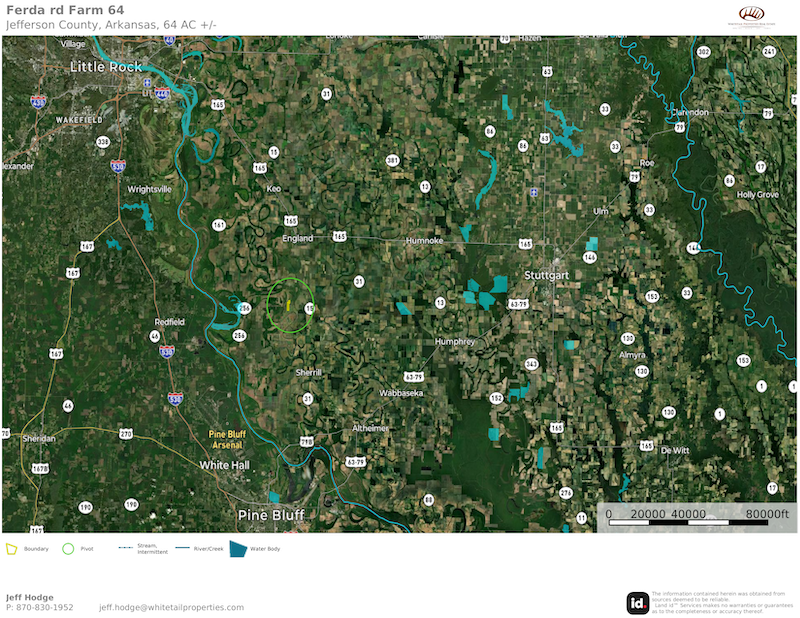The height and width of the screenshot is (618, 800).
Task: Click the Whitetail Properties logo
Action: tap(750, 15)
